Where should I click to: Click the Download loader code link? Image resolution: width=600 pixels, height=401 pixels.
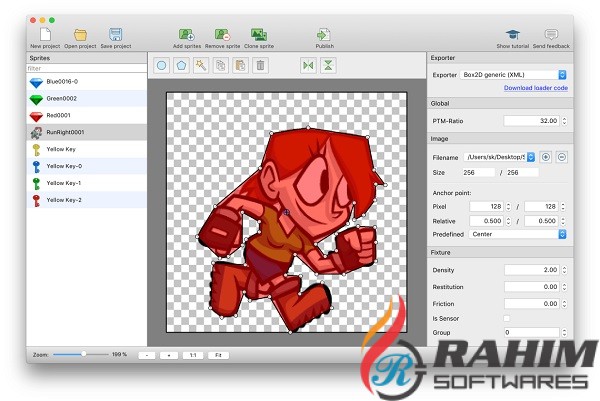pos(536,88)
